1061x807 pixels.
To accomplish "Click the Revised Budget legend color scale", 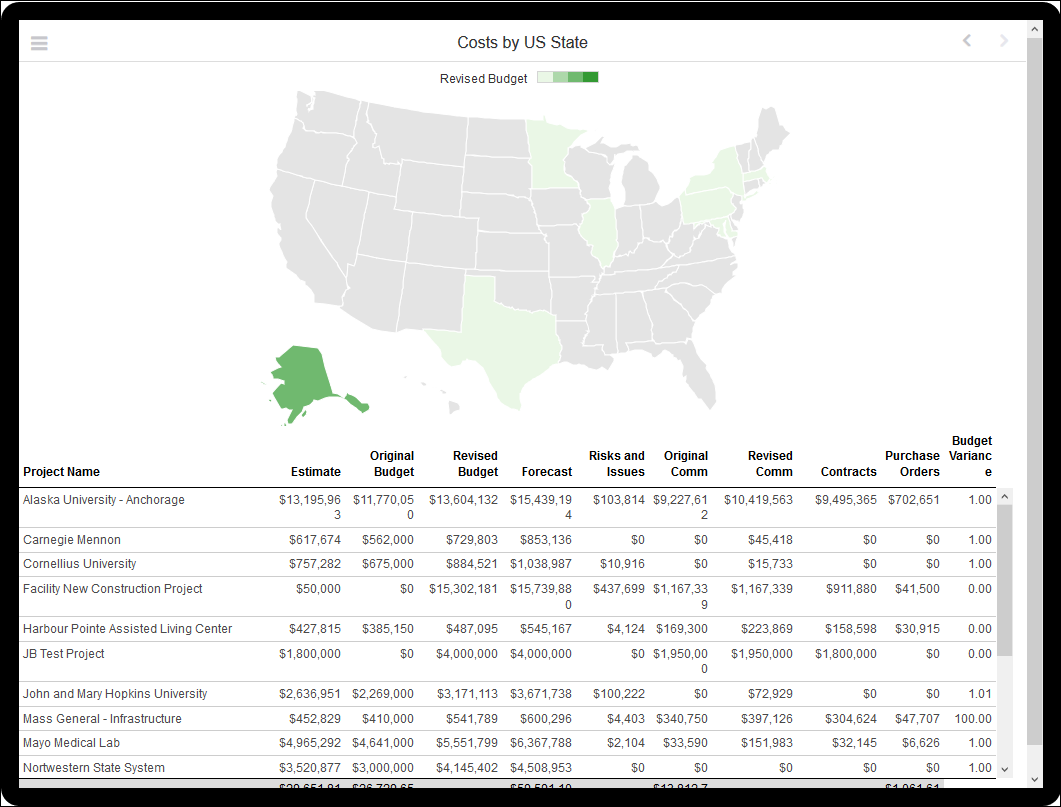I will [x=568, y=77].
